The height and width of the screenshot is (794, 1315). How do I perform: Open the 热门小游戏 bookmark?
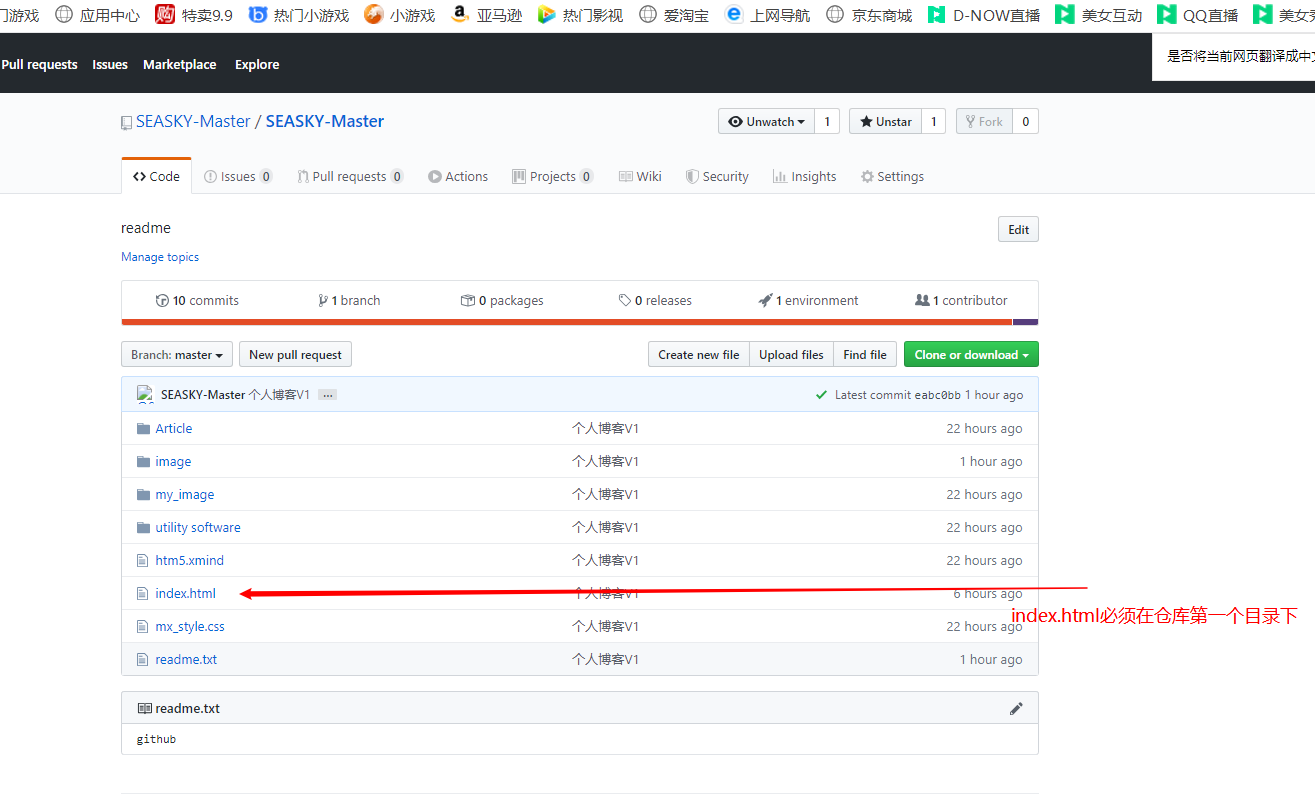tap(299, 15)
